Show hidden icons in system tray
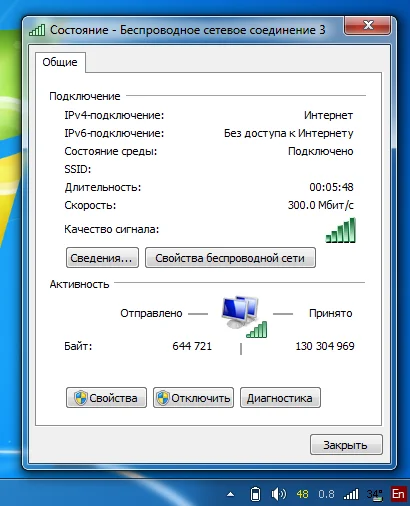Screen dimensions: 410x506 (x=230, y=494)
